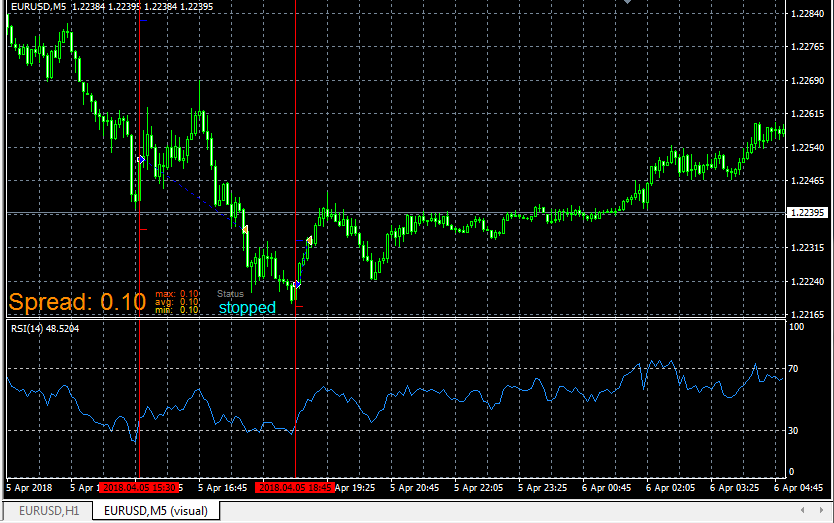
Task: Click the orange close arrow after 18:45 line
Action: (x=309, y=241)
